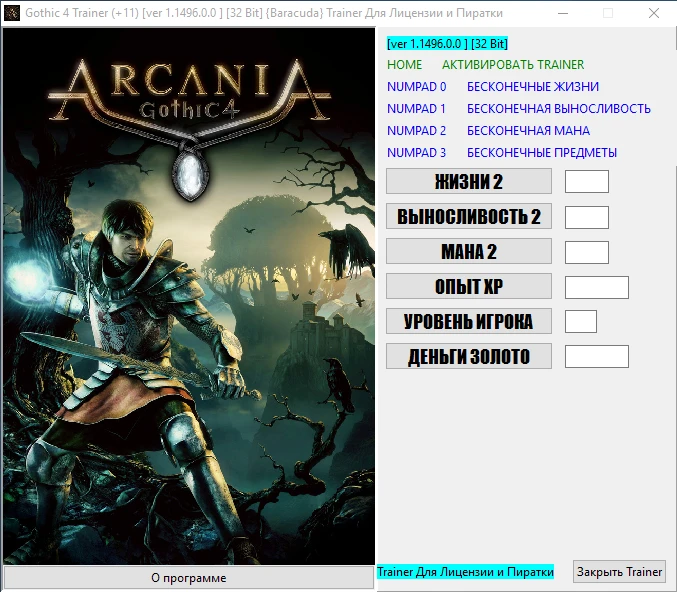Click the HOME hotkey label
The image size is (677, 592).
point(404,65)
